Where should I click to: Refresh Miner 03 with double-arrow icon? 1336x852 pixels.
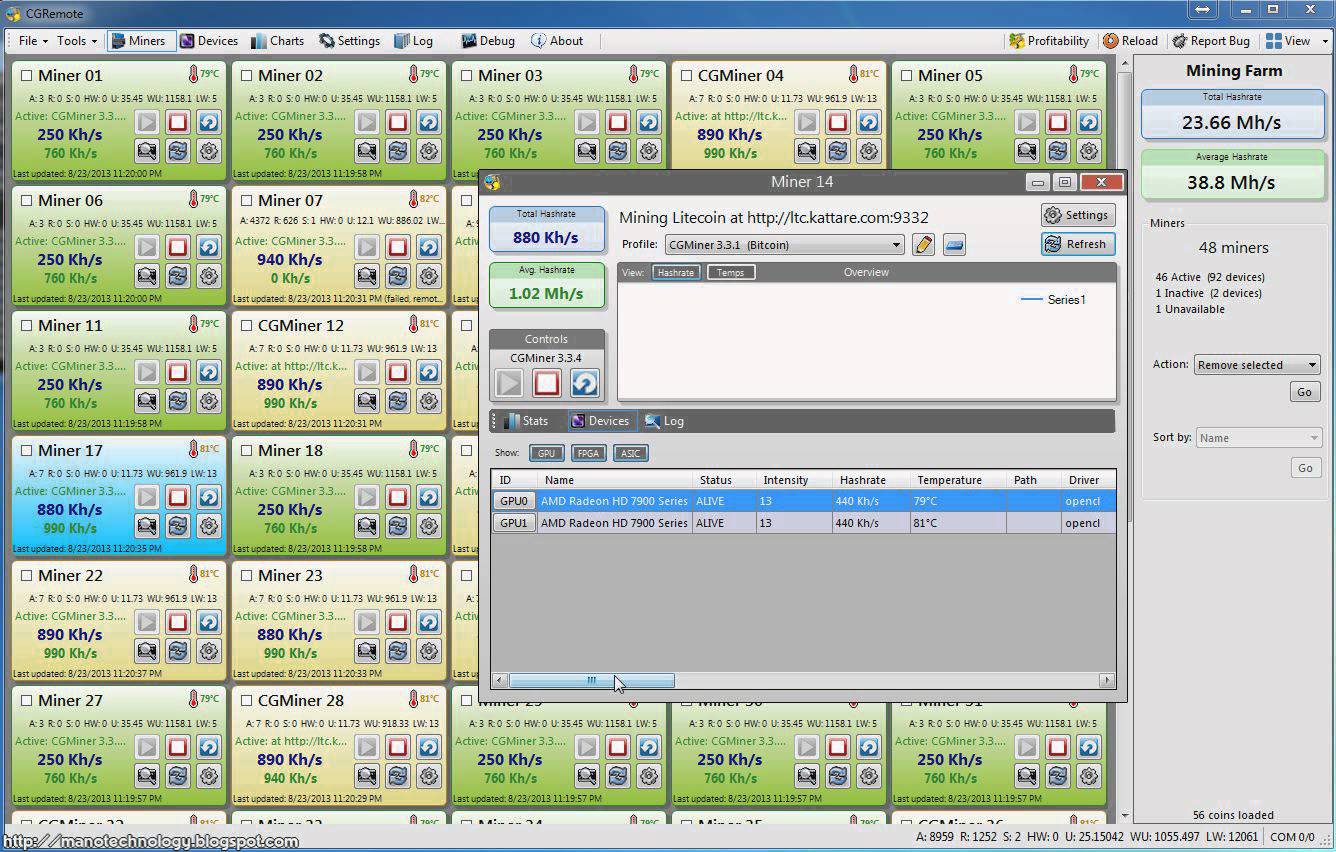click(x=618, y=152)
